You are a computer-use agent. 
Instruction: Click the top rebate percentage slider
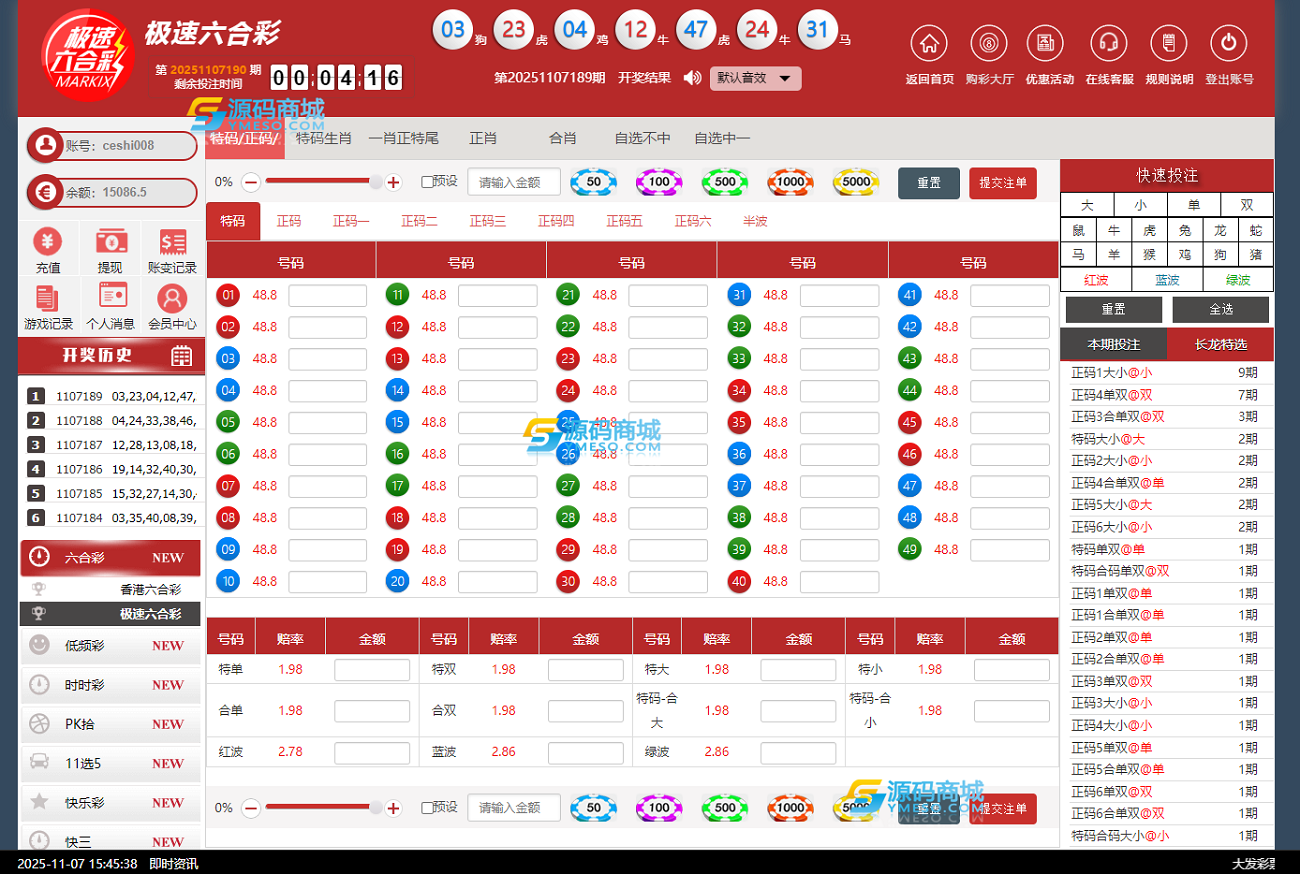[320, 182]
